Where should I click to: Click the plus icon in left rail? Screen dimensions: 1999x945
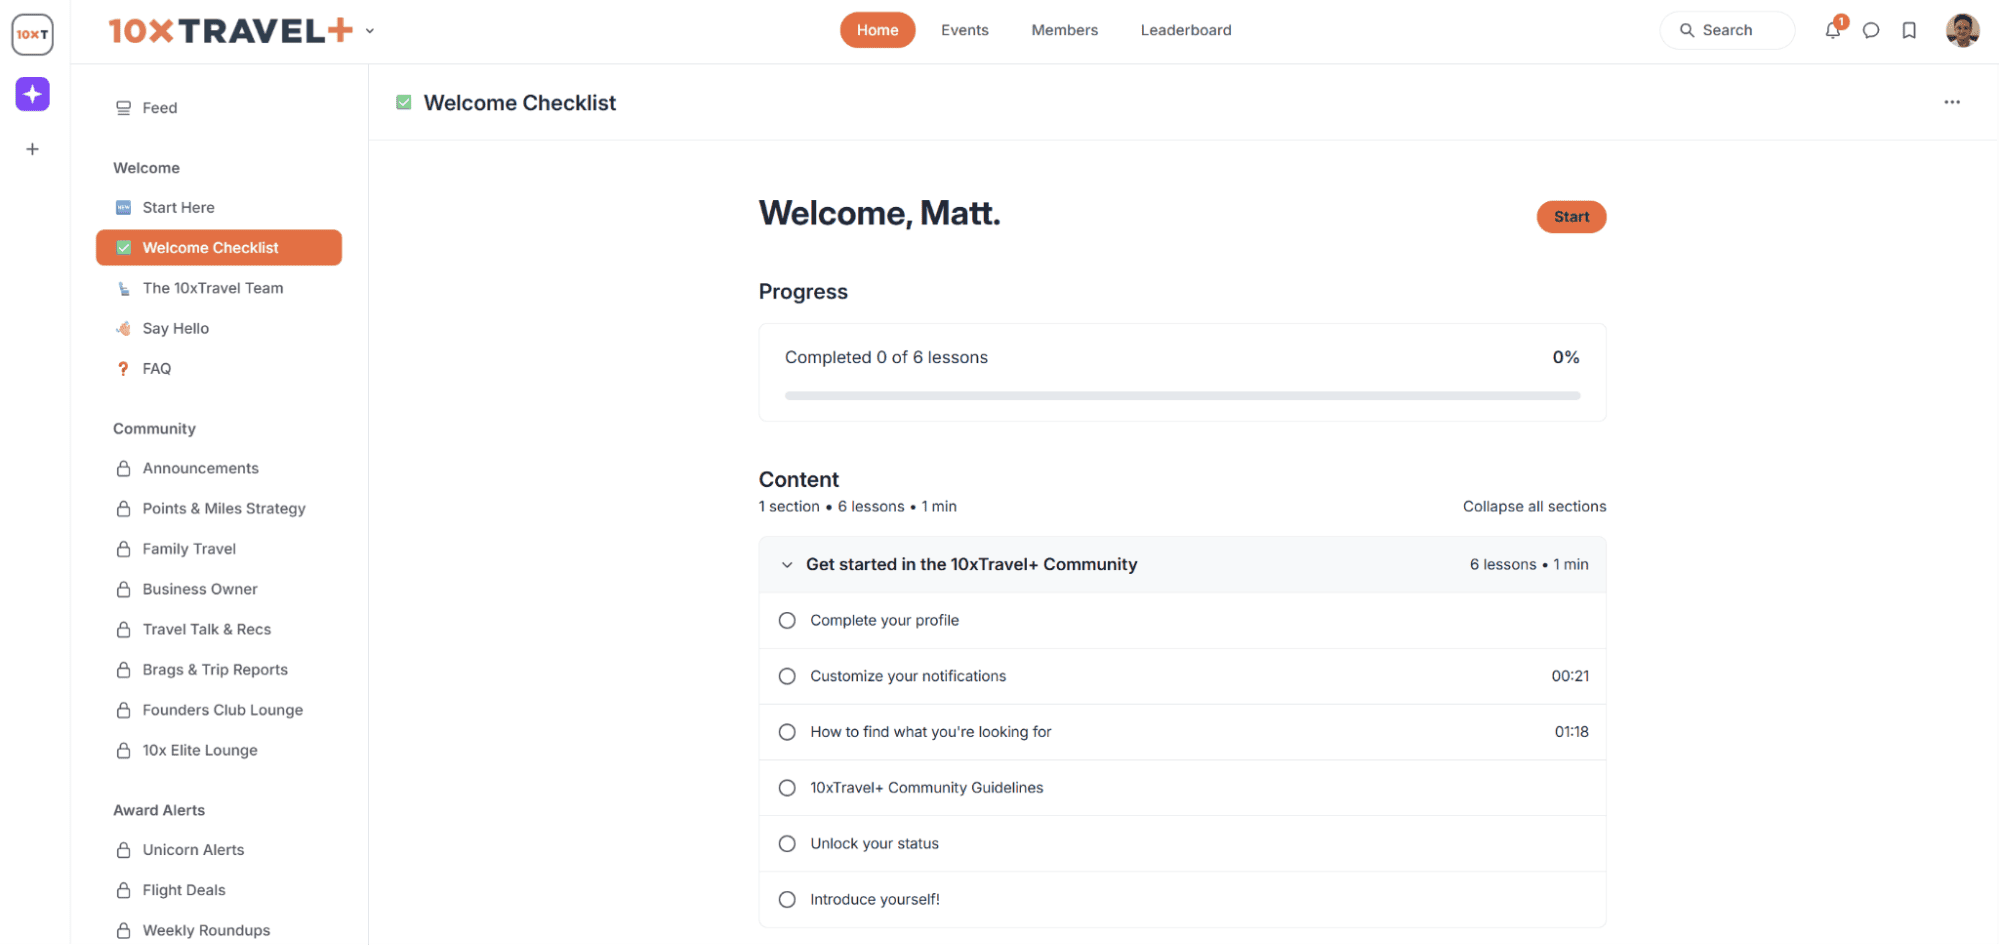point(32,149)
